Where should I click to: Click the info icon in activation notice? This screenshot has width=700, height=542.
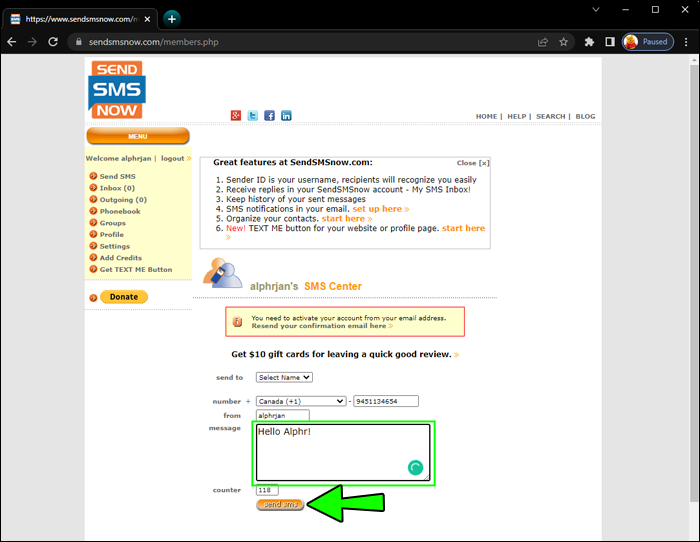coord(238,321)
